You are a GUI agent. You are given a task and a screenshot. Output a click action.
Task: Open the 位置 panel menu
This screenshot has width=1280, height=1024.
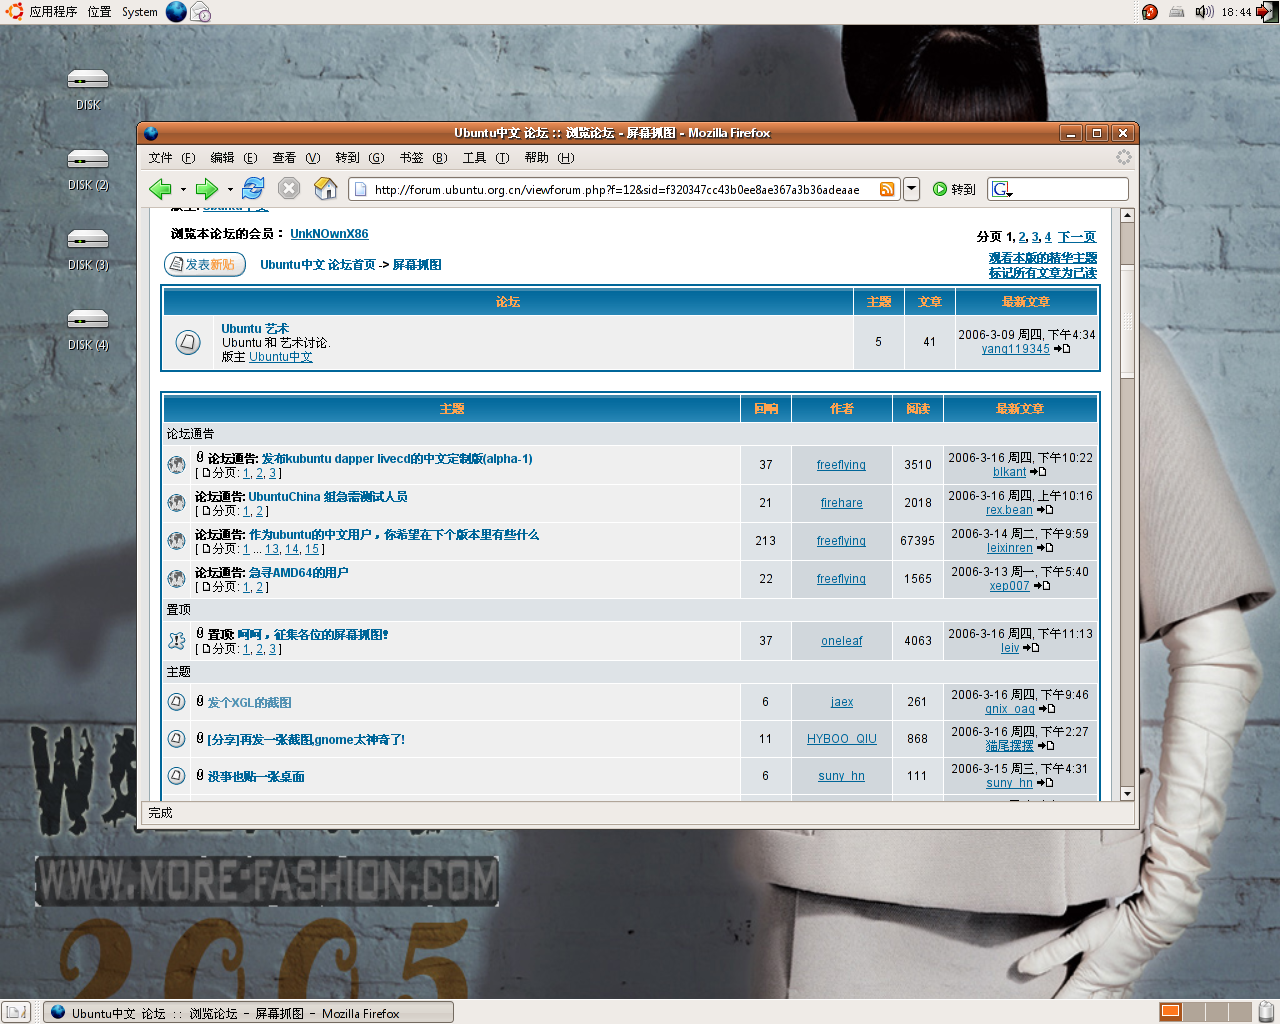pyautogui.click(x=99, y=12)
